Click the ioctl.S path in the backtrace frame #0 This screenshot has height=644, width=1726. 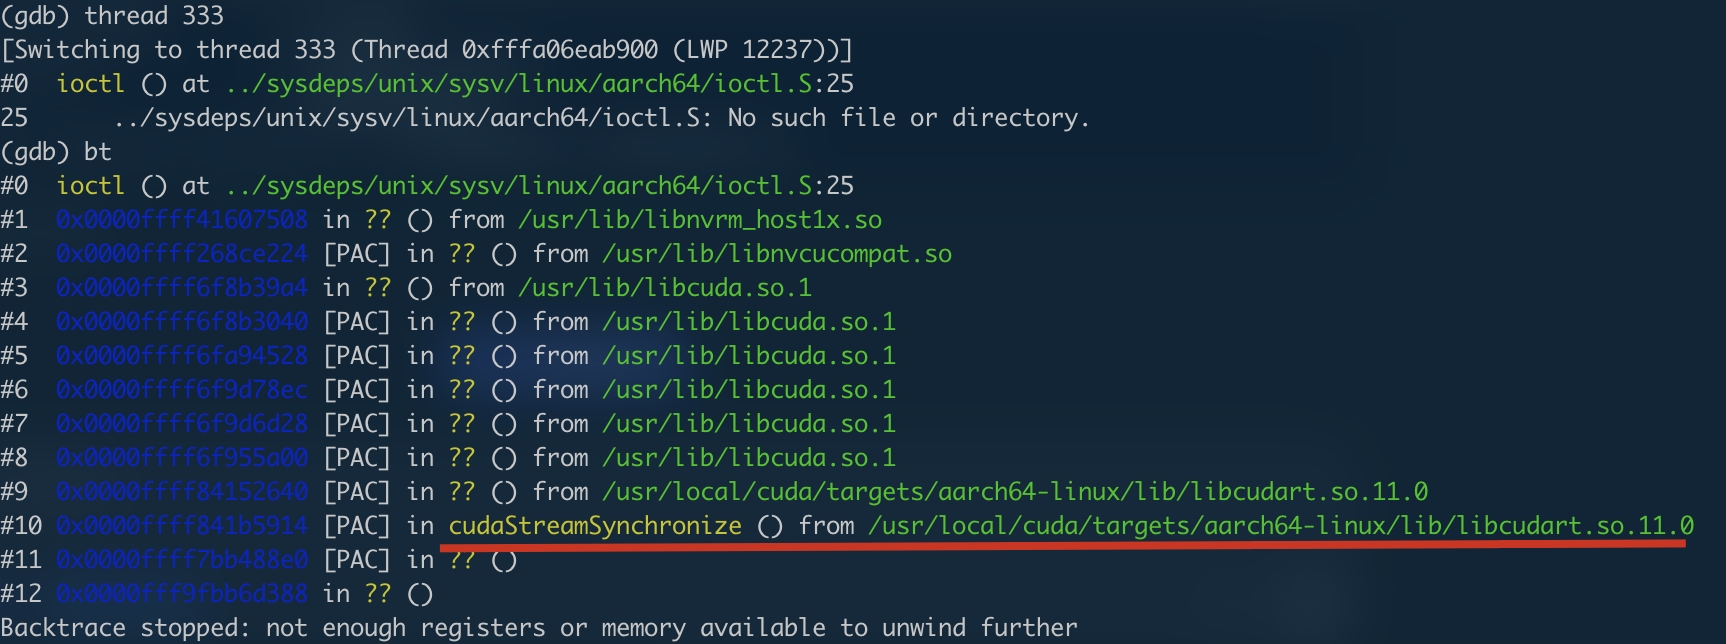(519, 186)
